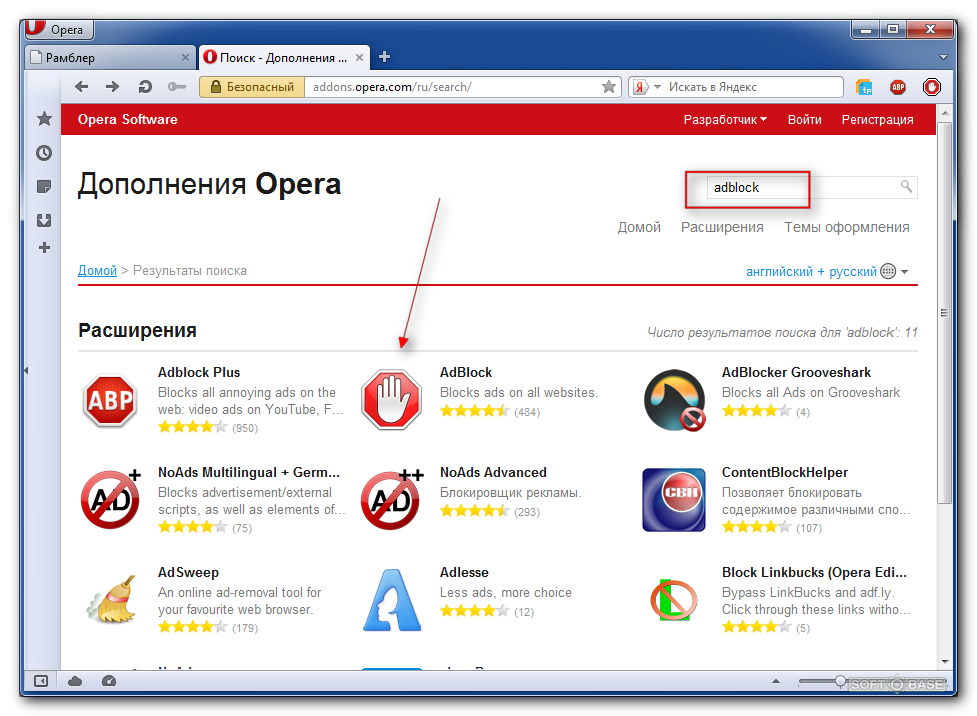
Task: Click the page vertical scrollbar thumb
Action: [945, 312]
